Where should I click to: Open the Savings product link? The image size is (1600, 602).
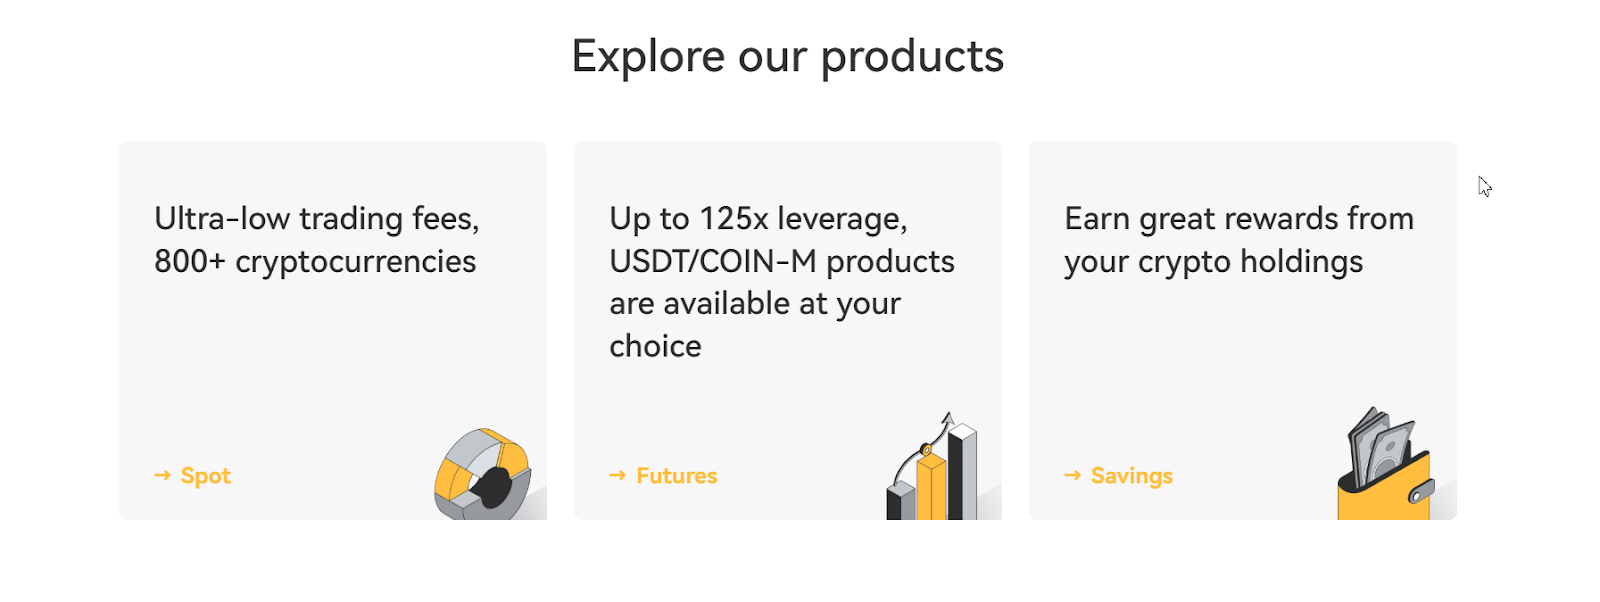tap(1131, 476)
